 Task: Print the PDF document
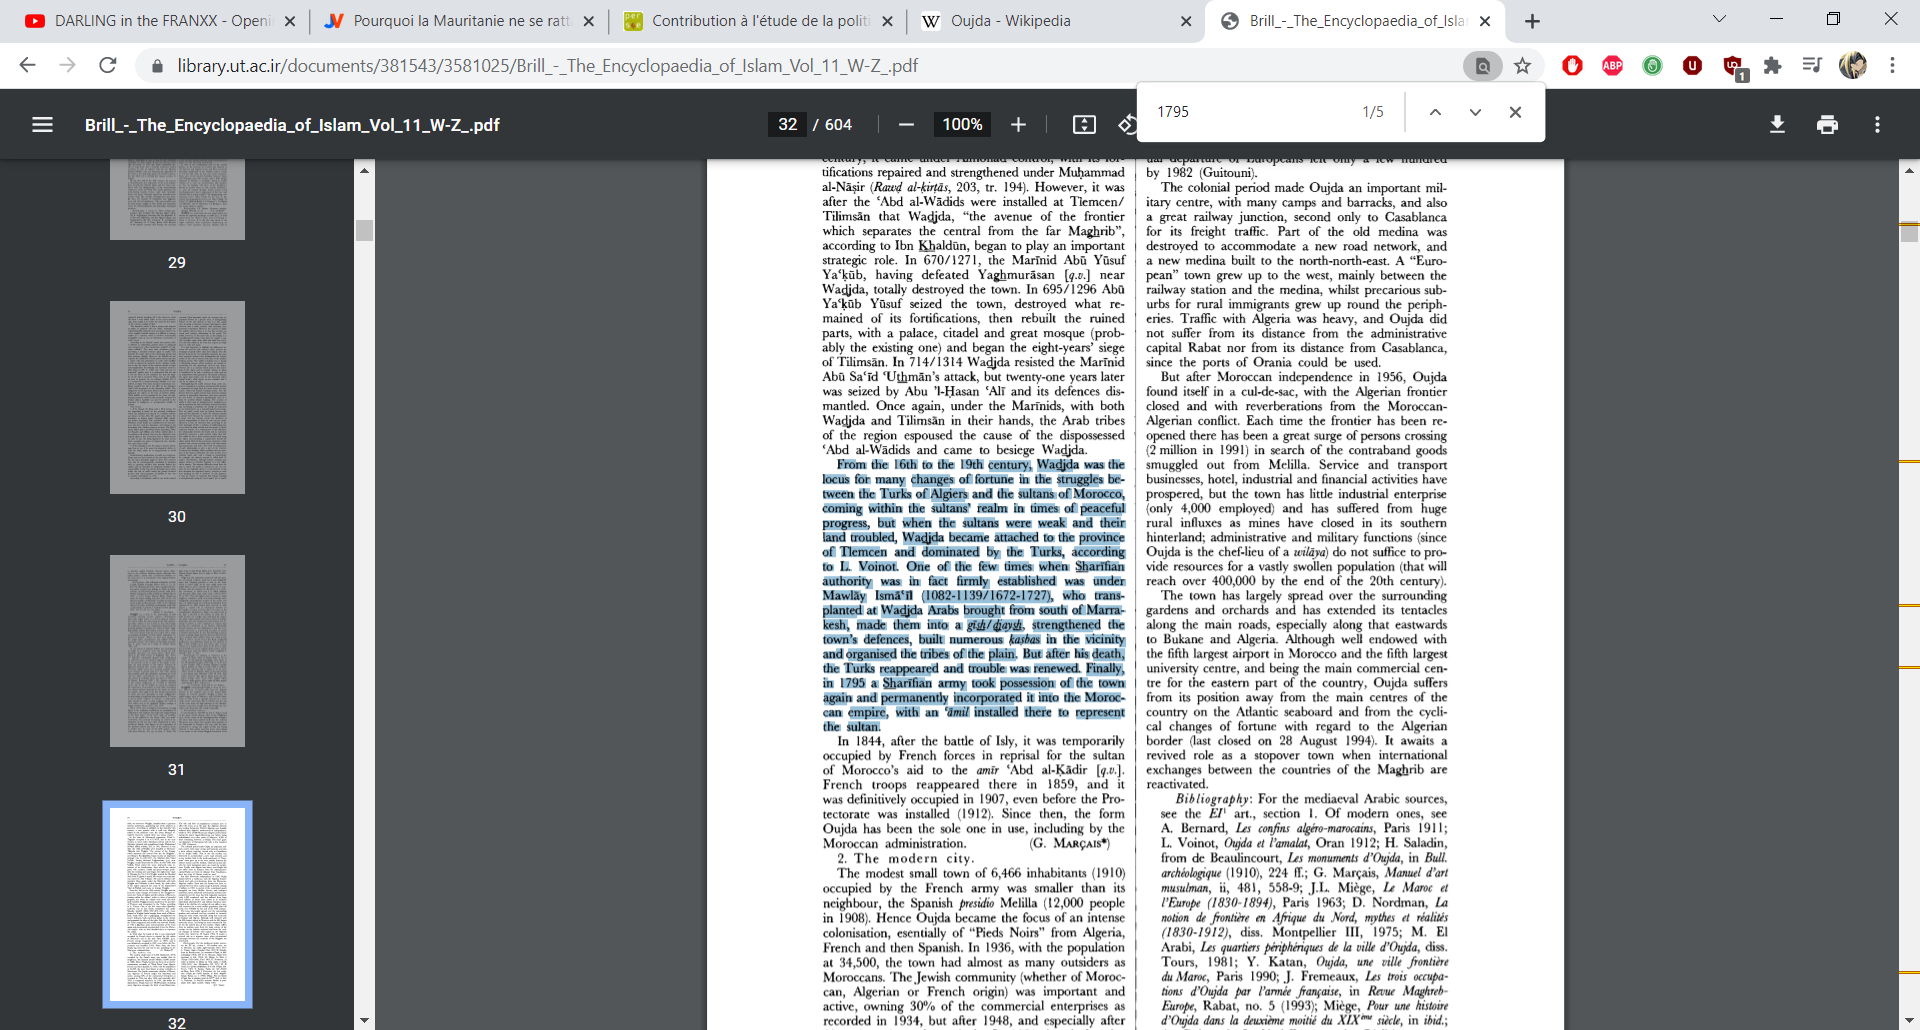pos(1827,125)
